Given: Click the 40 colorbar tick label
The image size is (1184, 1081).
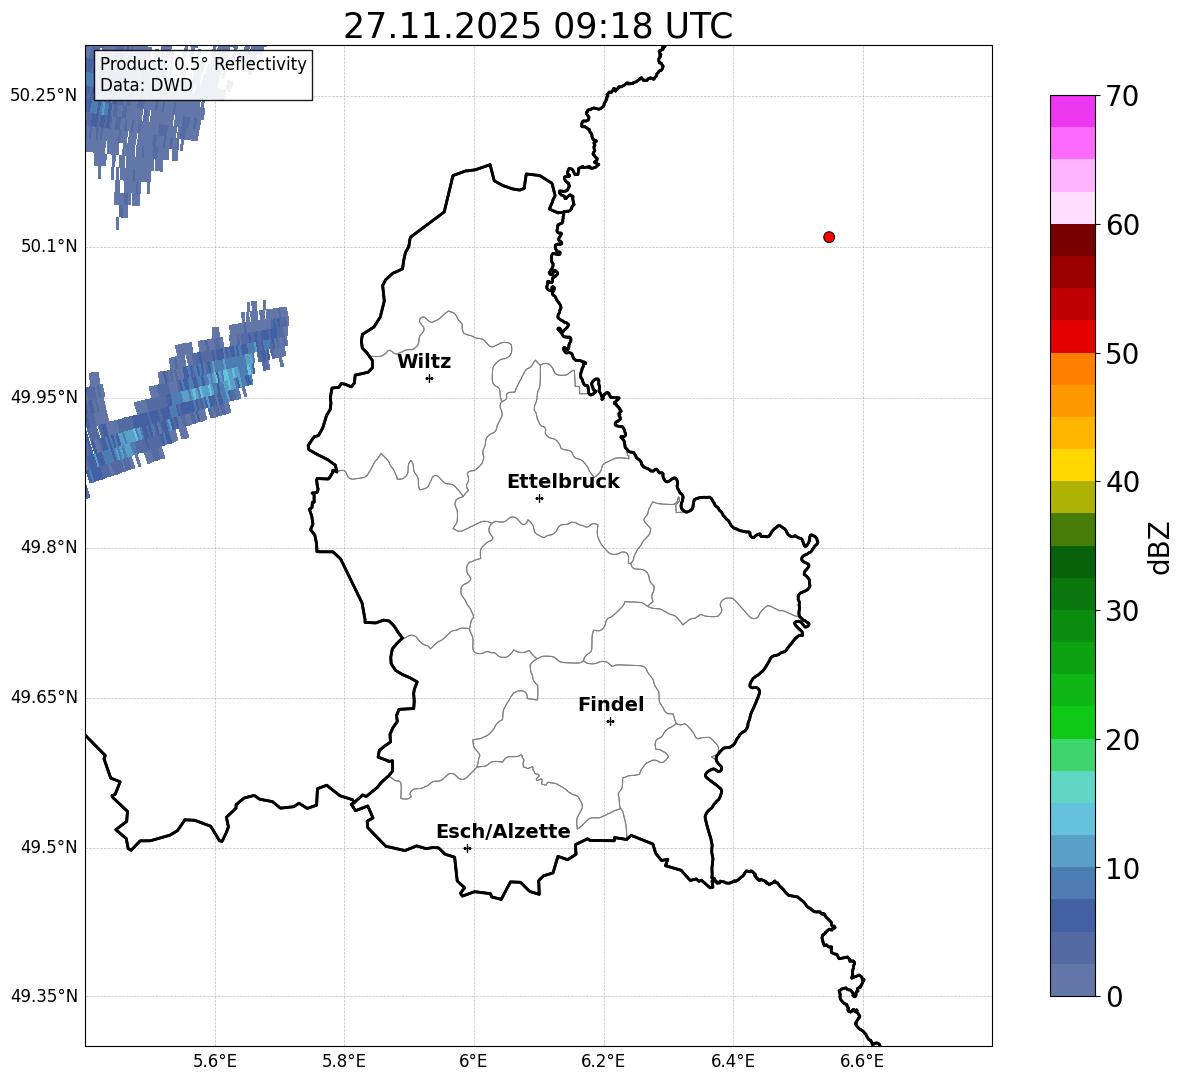Looking at the screenshot, I should [1122, 482].
